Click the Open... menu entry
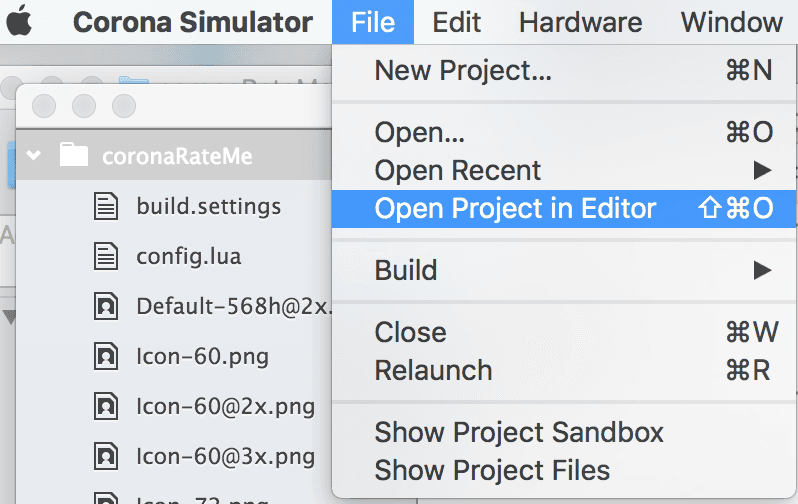Viewport: 798px width, 504px height. [419, 132]
